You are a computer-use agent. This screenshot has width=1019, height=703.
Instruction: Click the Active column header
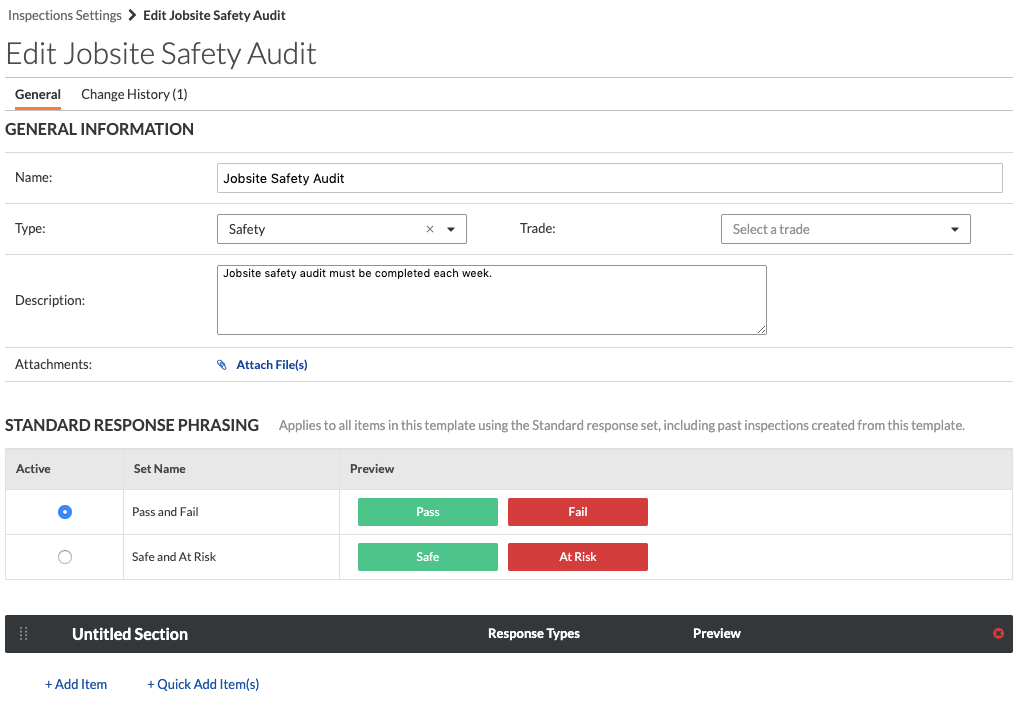33,468
